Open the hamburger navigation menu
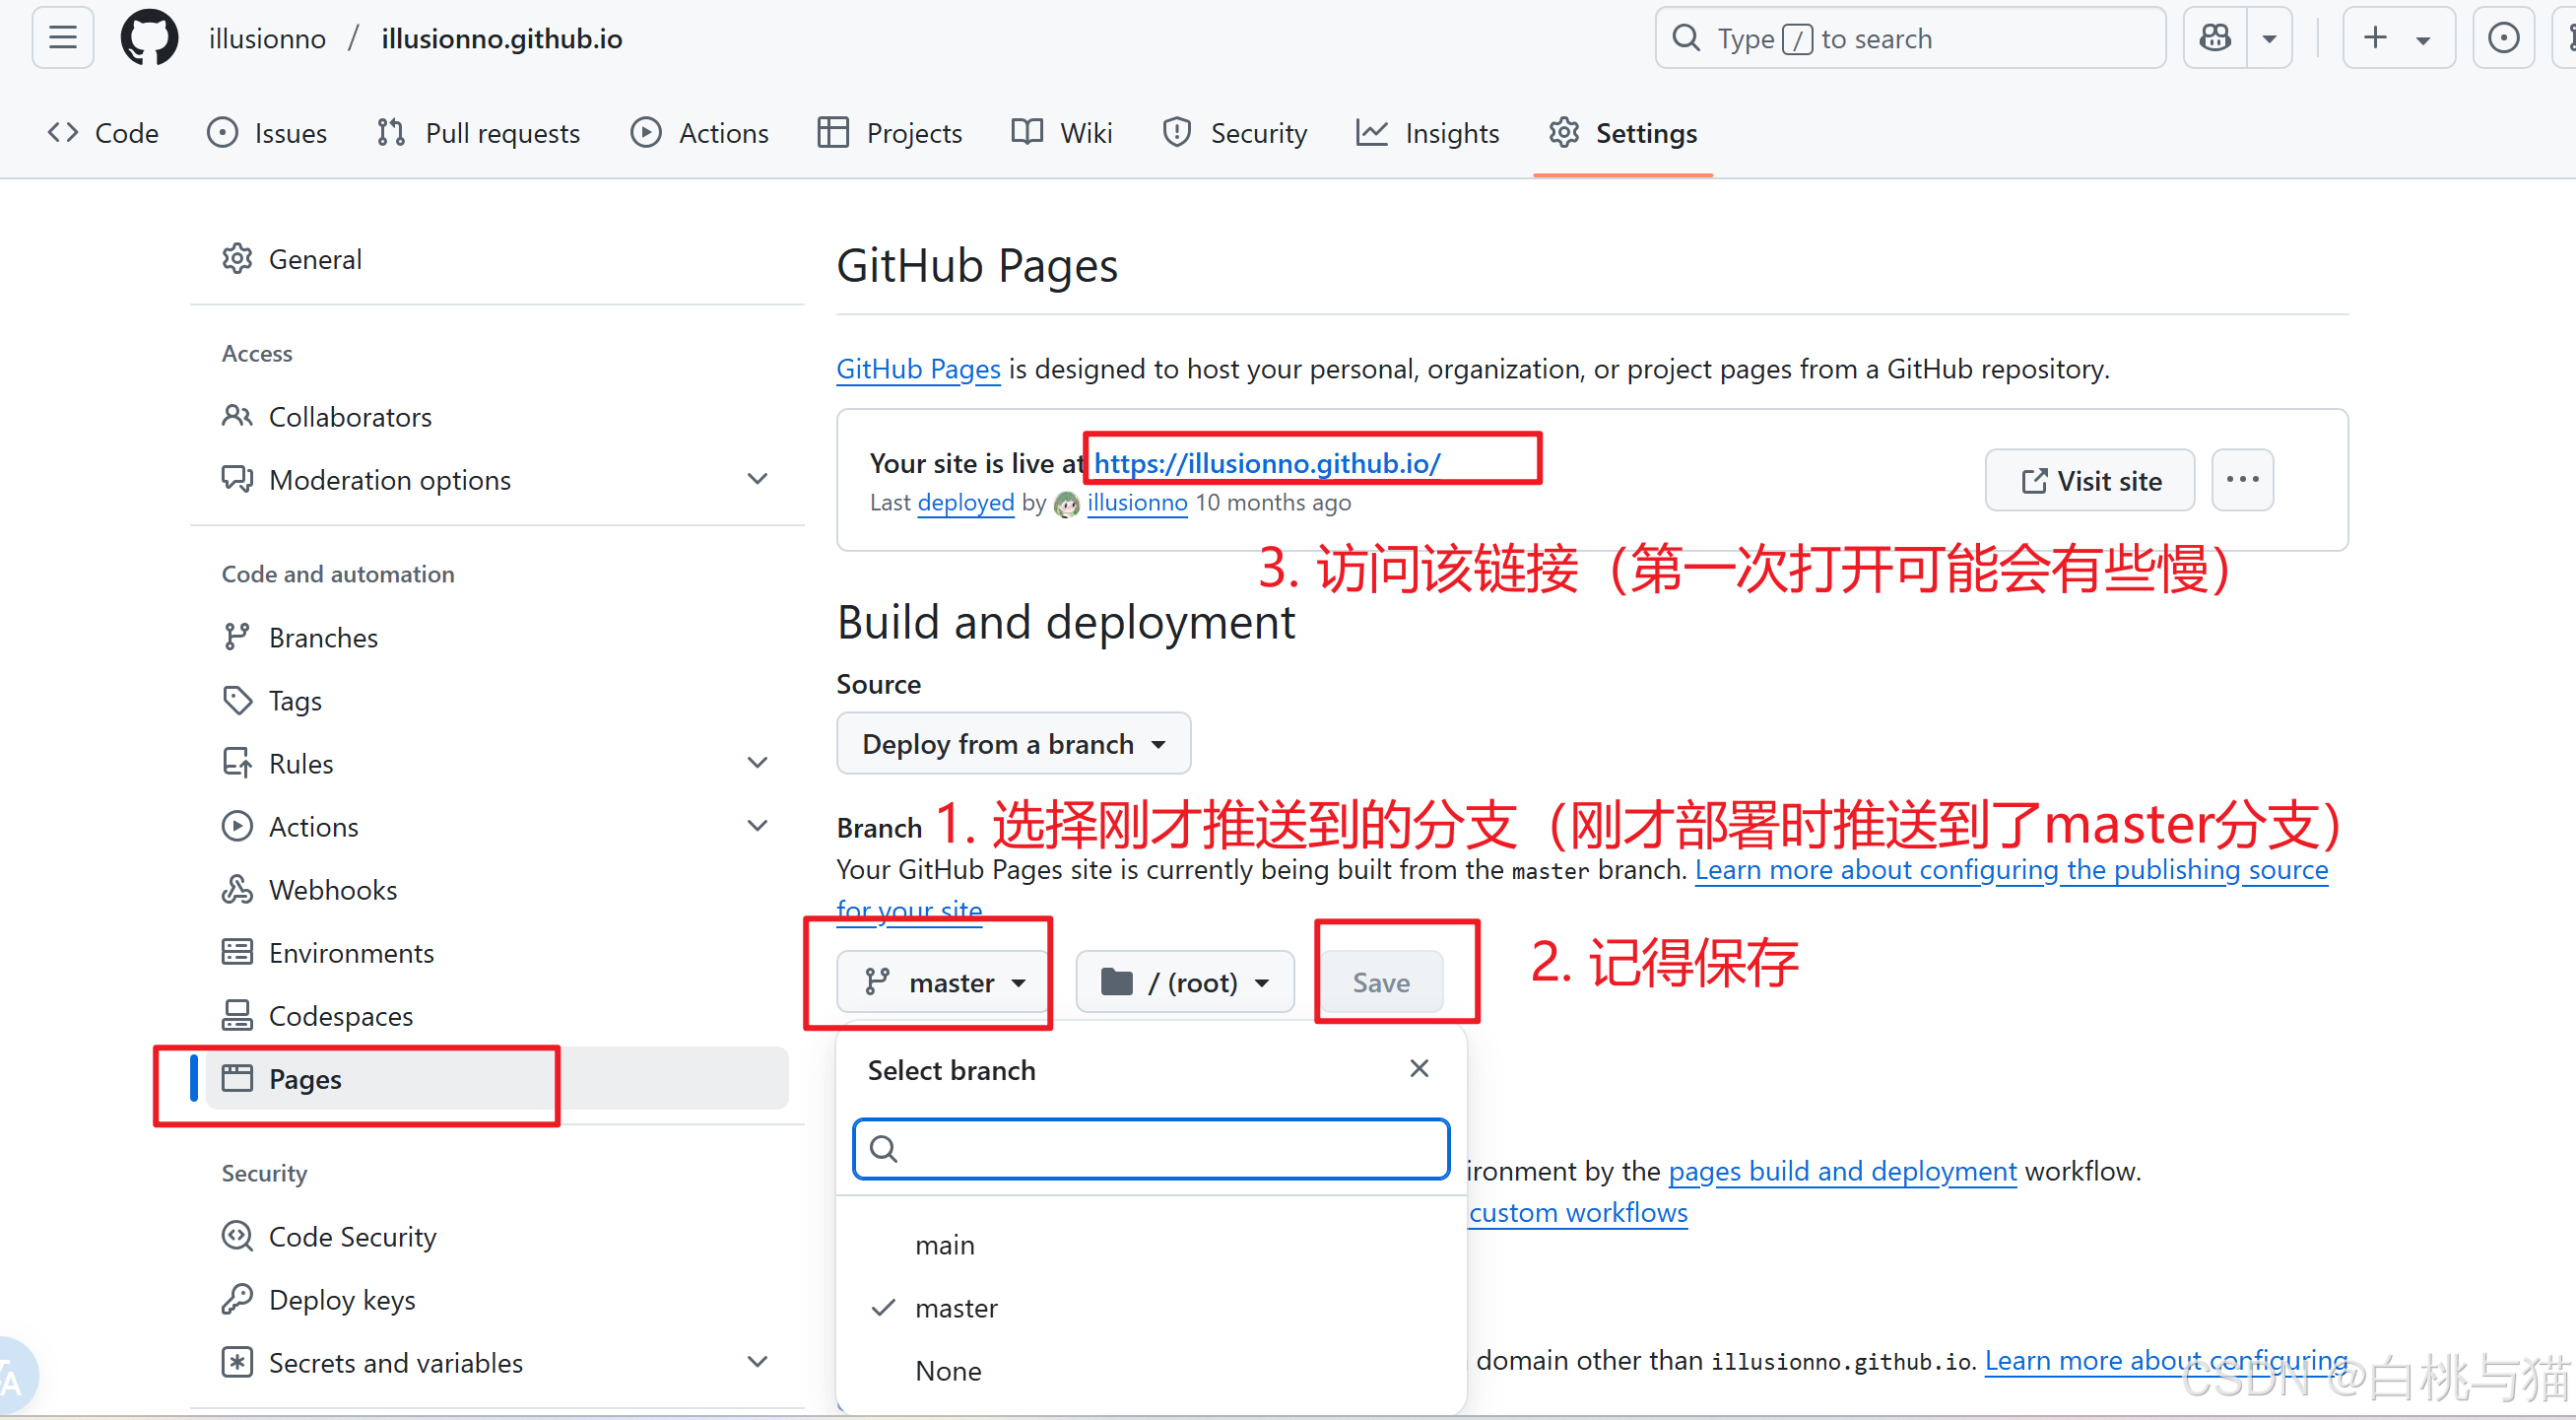Screen dimensions: 2576x1420 [x=62, y=38]
